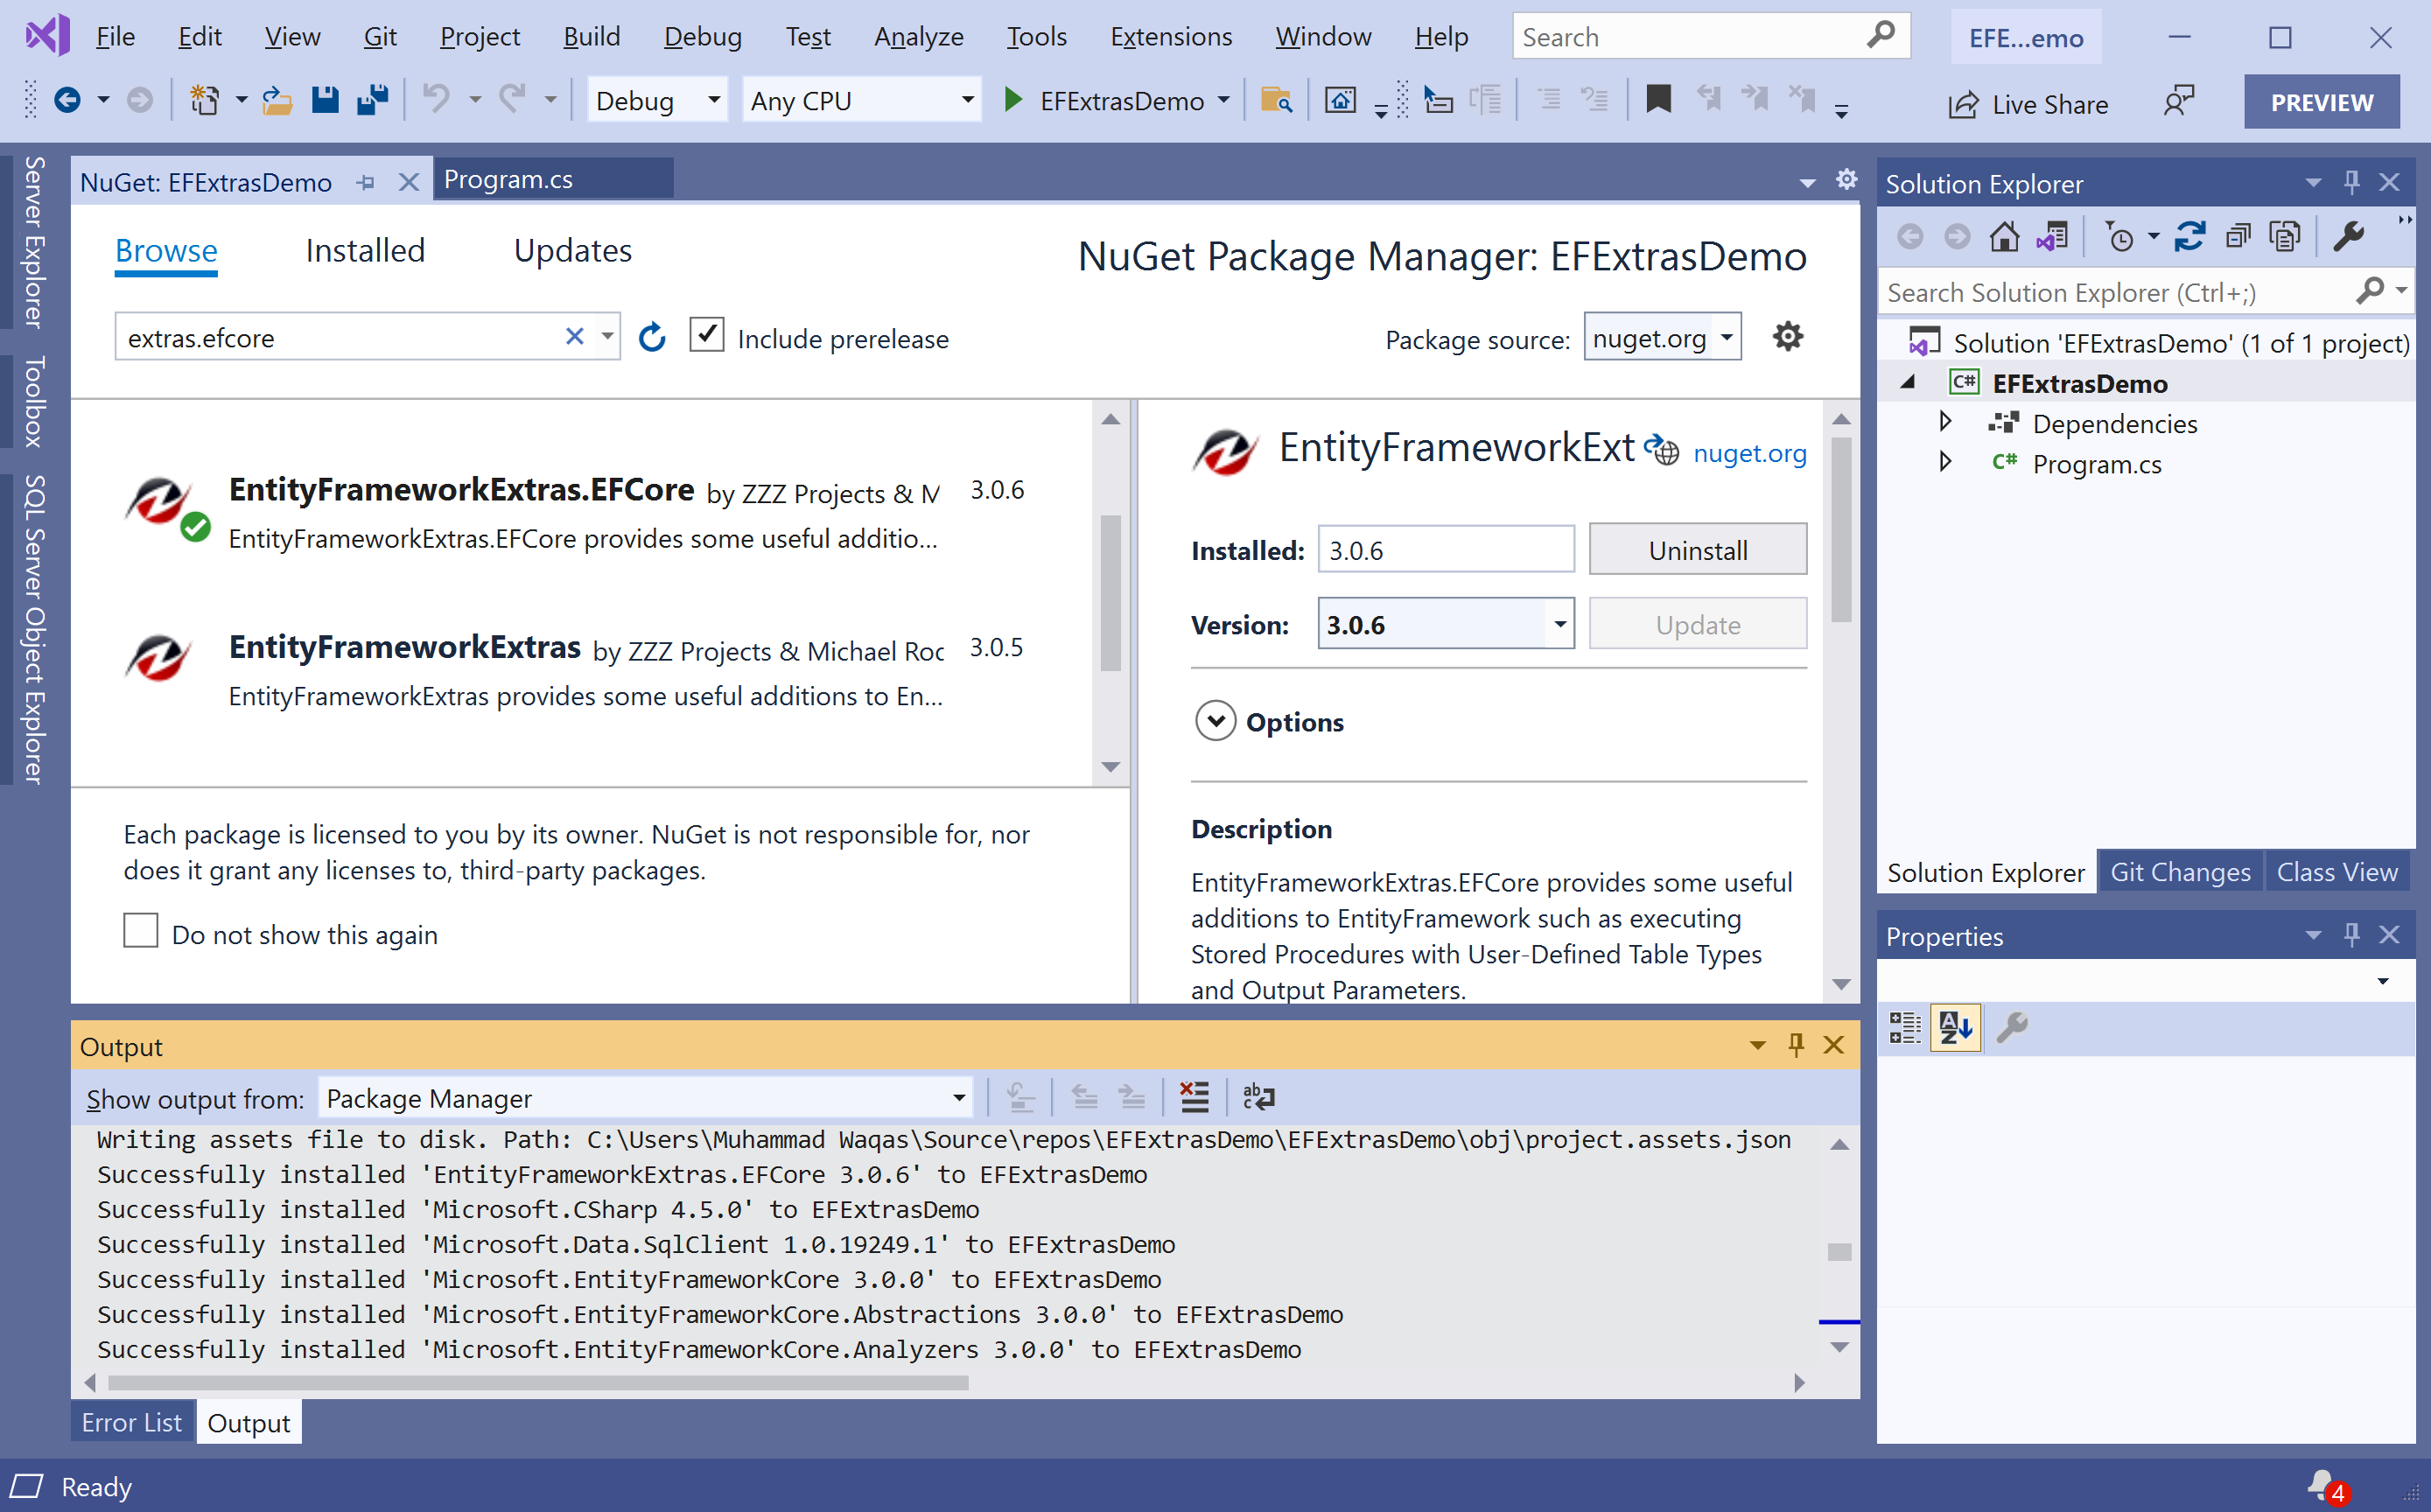The width and height of the screenshot is (2431, 1512).
Task: Open NuGet package source settings gear
Action: tap(1787, 337)
